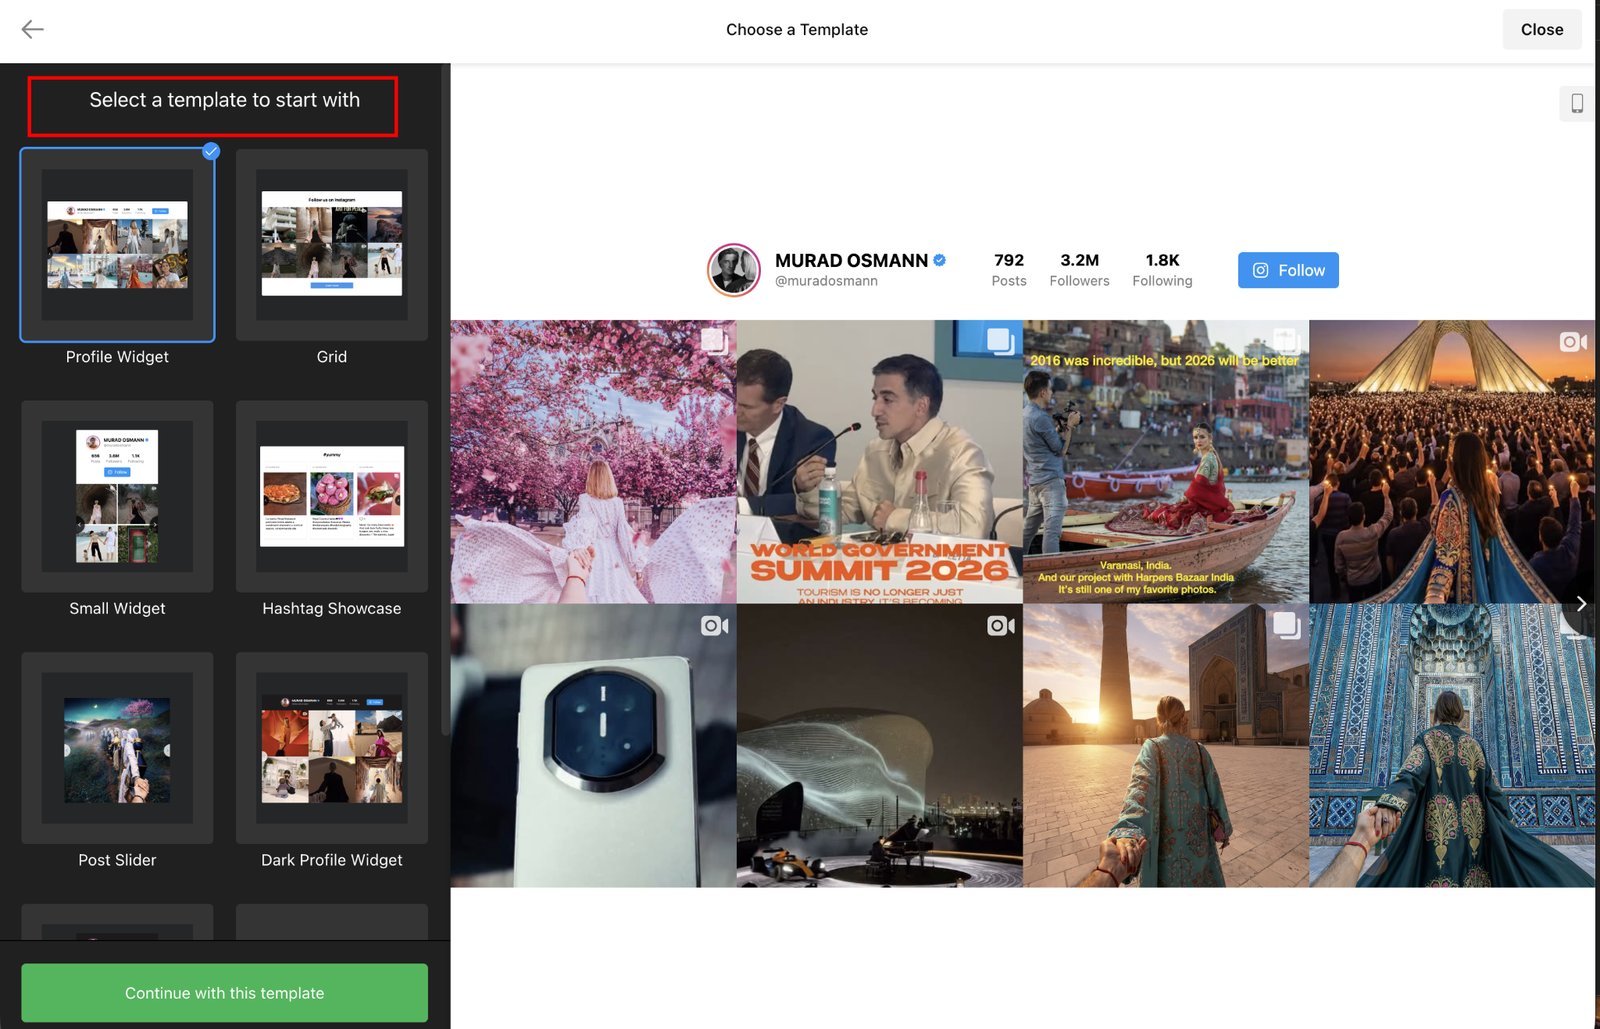Choose the Grid template thumbnail
This screenshot has height=1029, width=1600.
332,245
